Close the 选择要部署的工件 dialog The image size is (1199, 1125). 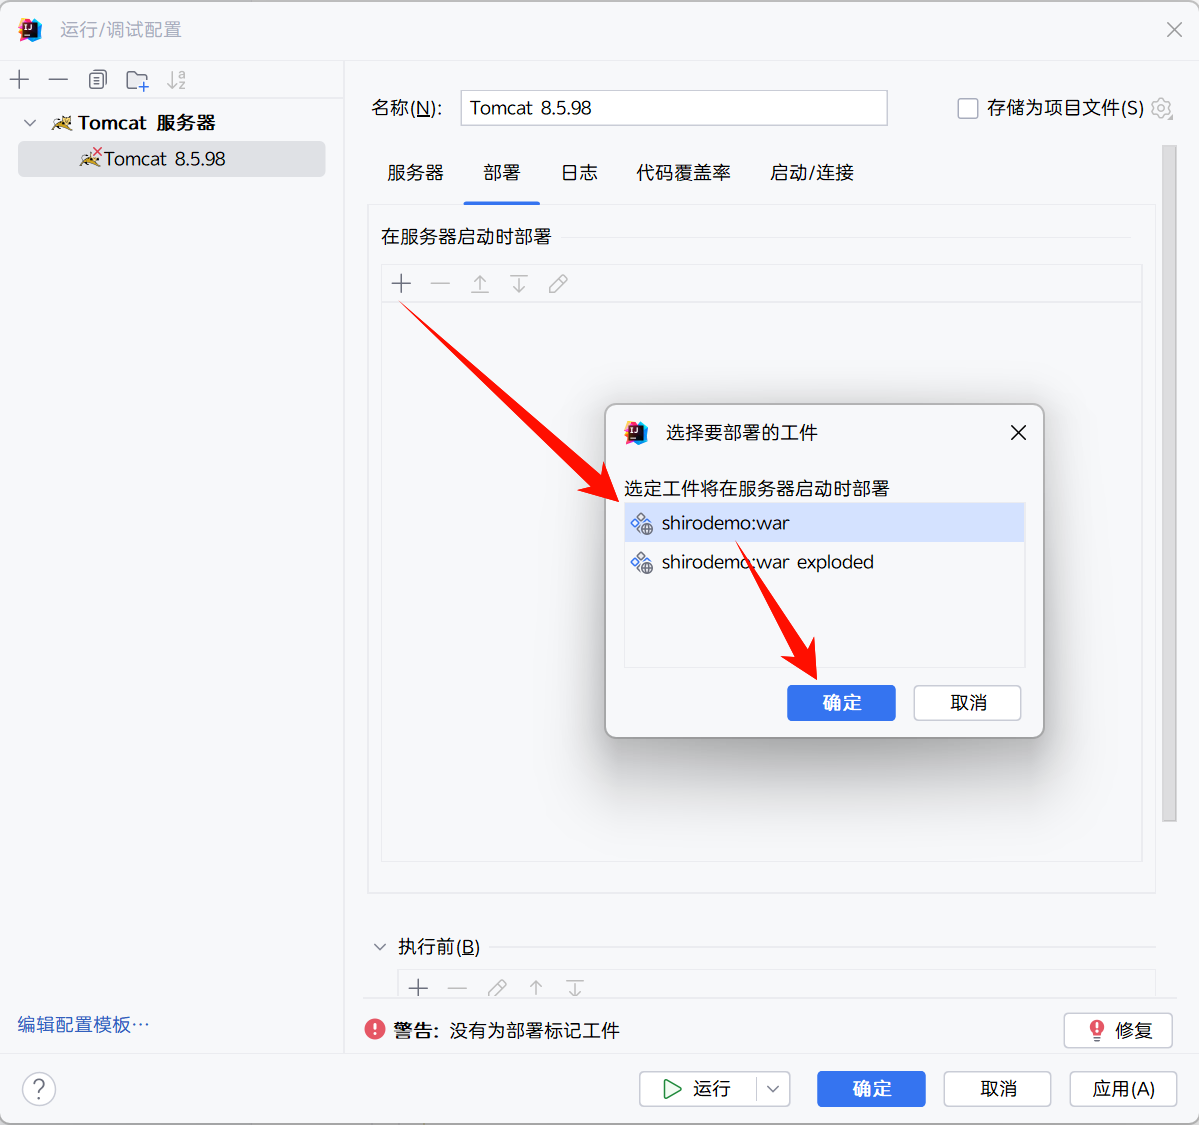tap(1018, 433)
